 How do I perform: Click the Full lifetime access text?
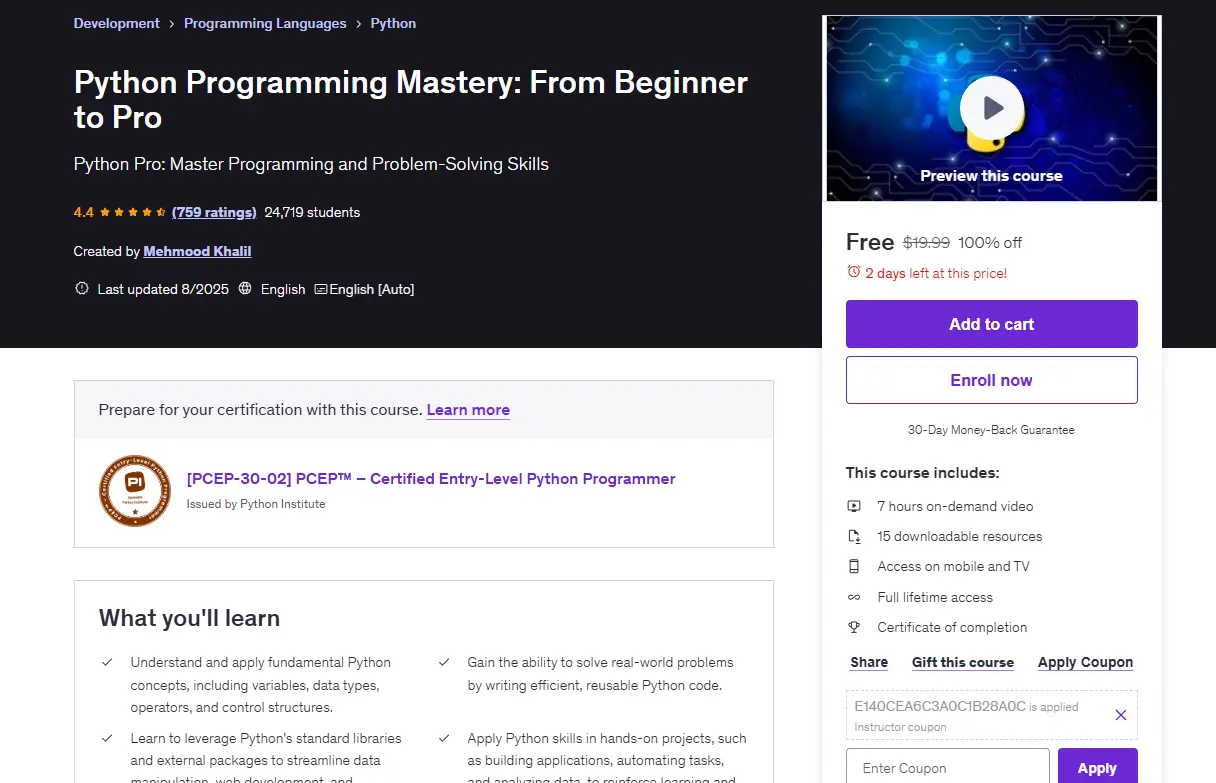pyautogui.click(x=935, y=597)
